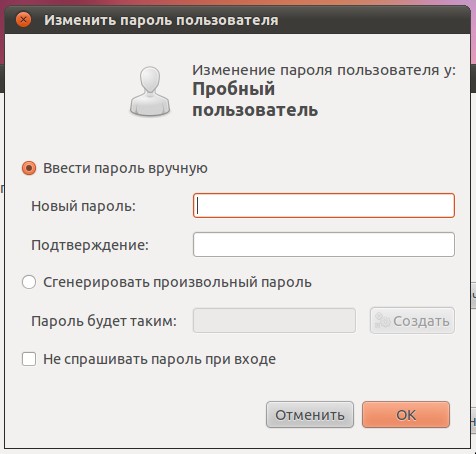Click the Подтверждение: label
The height and width of the screenshot is (454, 476).
tap(90, 245)
